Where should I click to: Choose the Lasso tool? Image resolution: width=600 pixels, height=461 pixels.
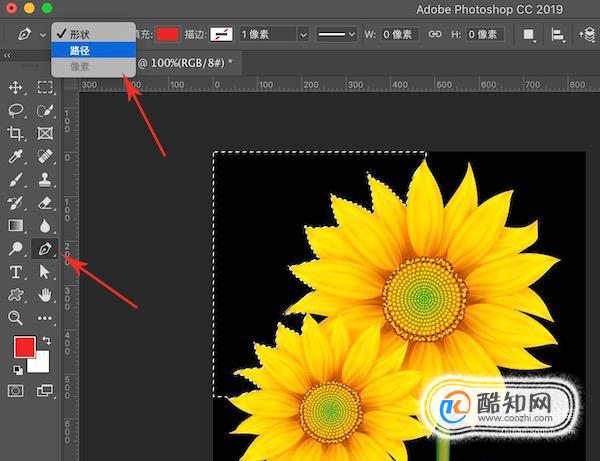(x=15, y=111)
